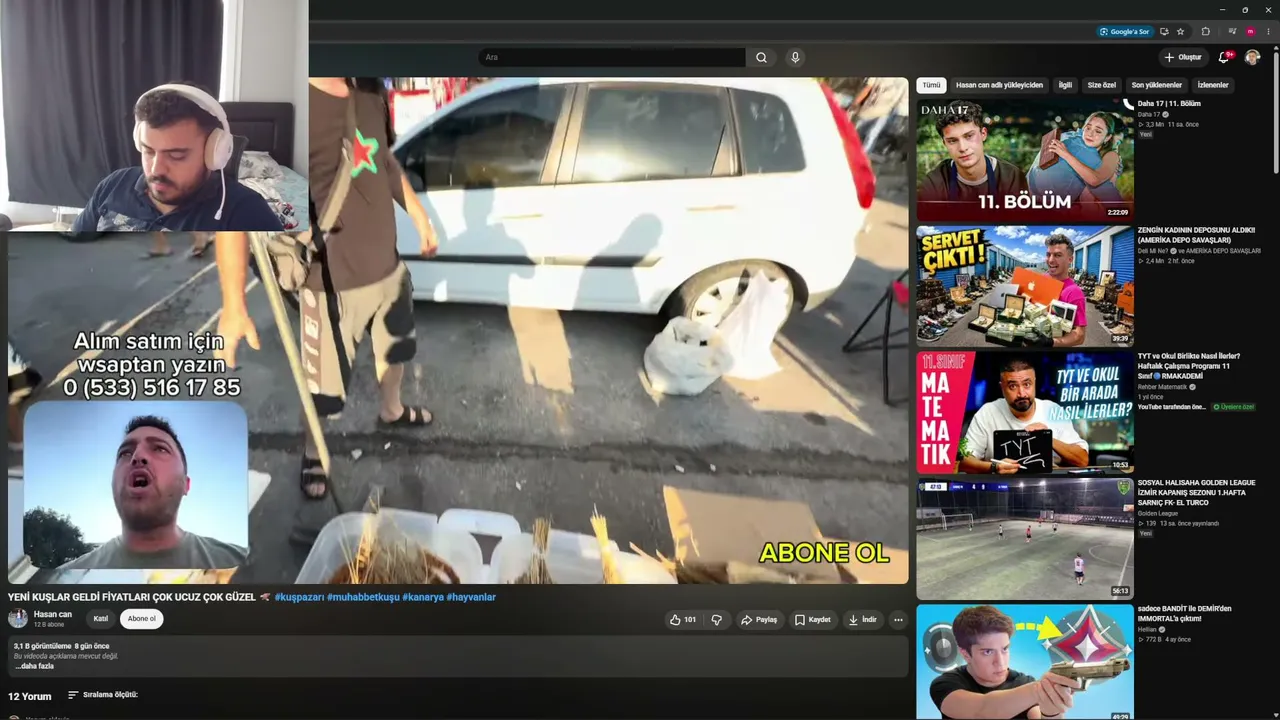
Task: Click inside the YouTube search field
Action: click(612, 58)
